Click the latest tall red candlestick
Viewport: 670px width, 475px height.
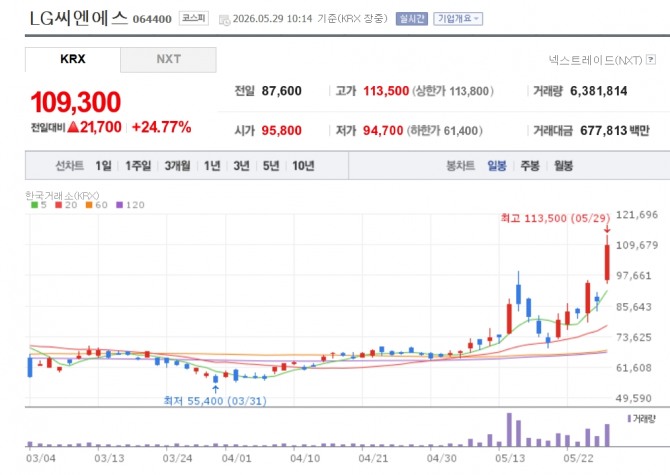607,262
